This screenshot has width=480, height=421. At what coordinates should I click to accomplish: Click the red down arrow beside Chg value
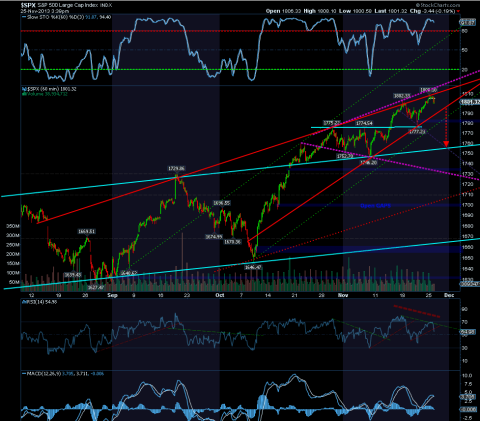tap(458, 11)
